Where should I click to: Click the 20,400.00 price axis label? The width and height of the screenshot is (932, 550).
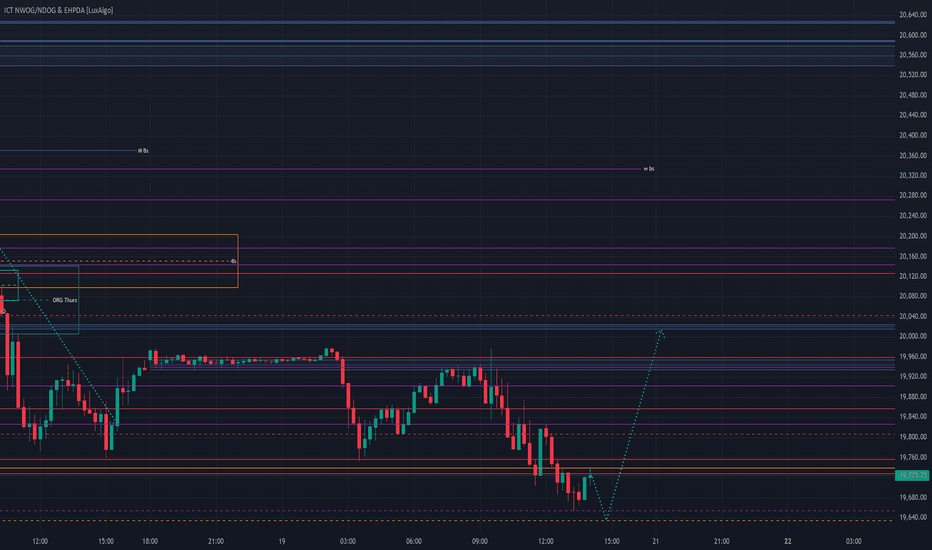coord(913,135)
